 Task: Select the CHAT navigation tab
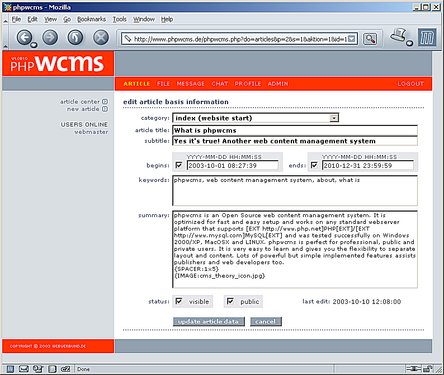click(220, 84)
